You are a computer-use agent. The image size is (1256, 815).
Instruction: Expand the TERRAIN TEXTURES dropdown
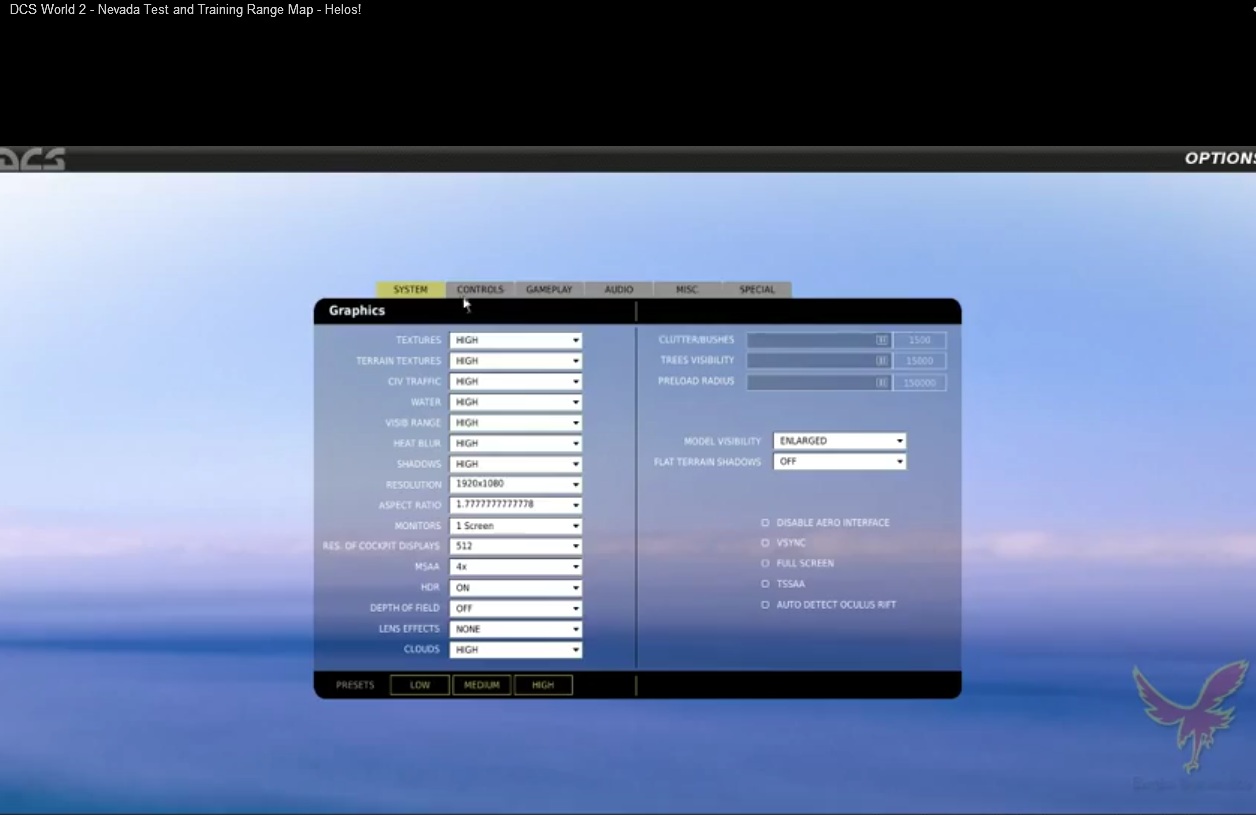click(x=516, y=361)
